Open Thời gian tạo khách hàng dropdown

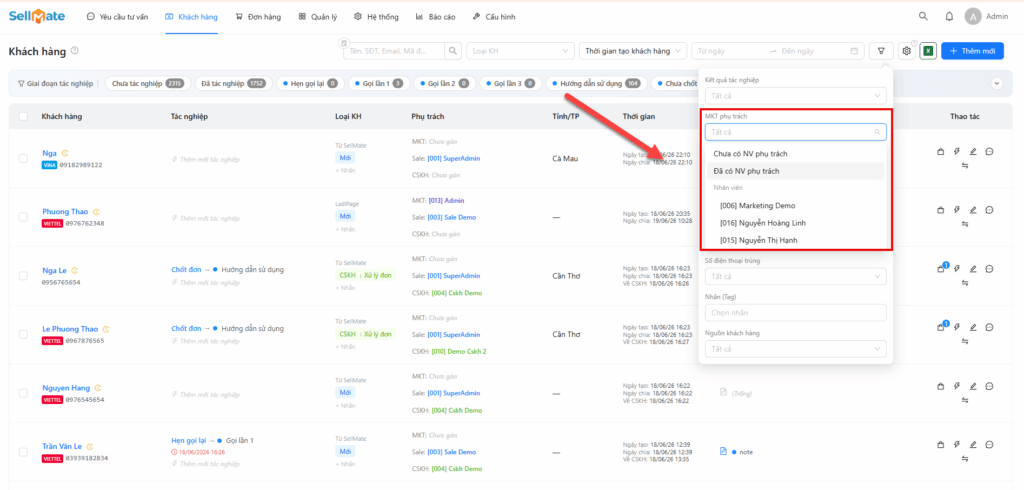pos(633,51)
